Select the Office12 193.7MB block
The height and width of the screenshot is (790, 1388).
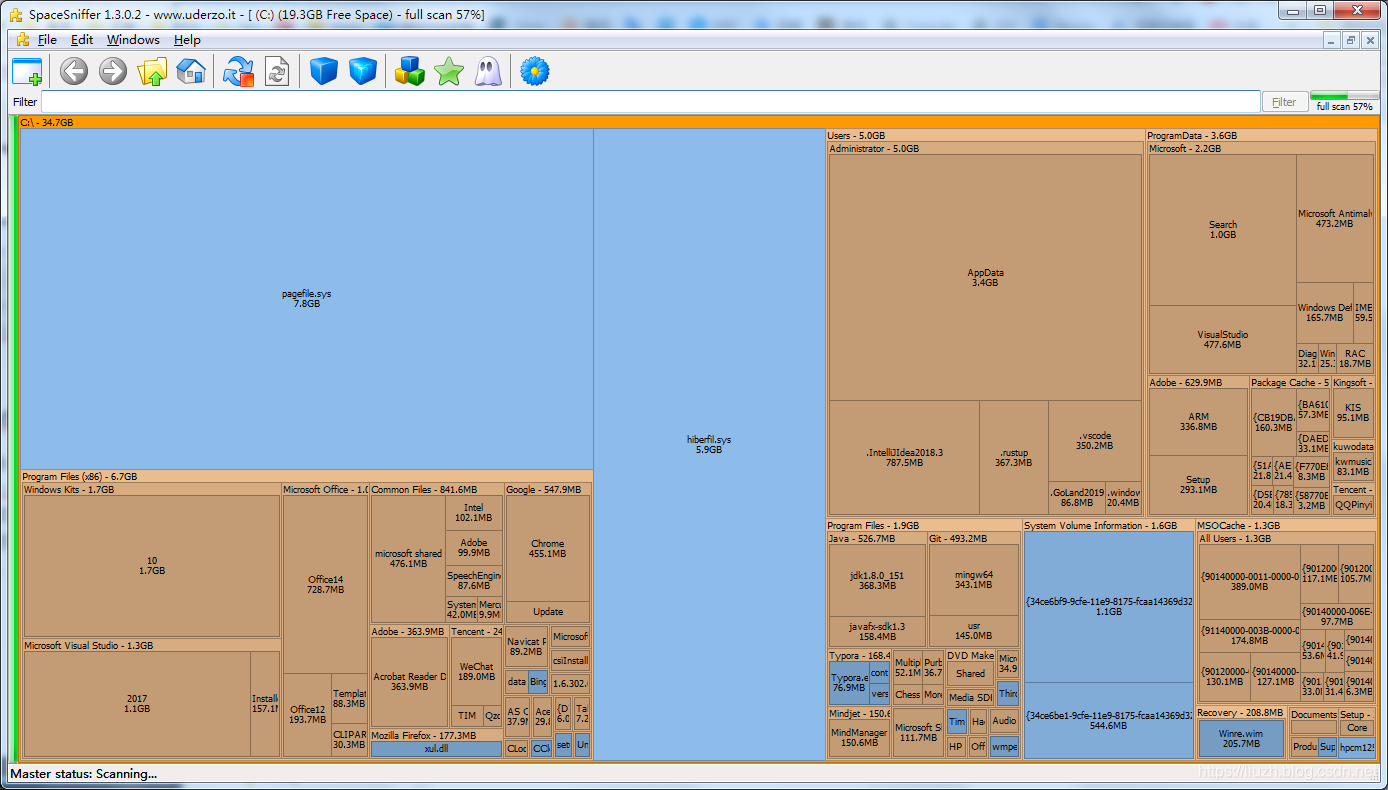(x=307, y=715)
